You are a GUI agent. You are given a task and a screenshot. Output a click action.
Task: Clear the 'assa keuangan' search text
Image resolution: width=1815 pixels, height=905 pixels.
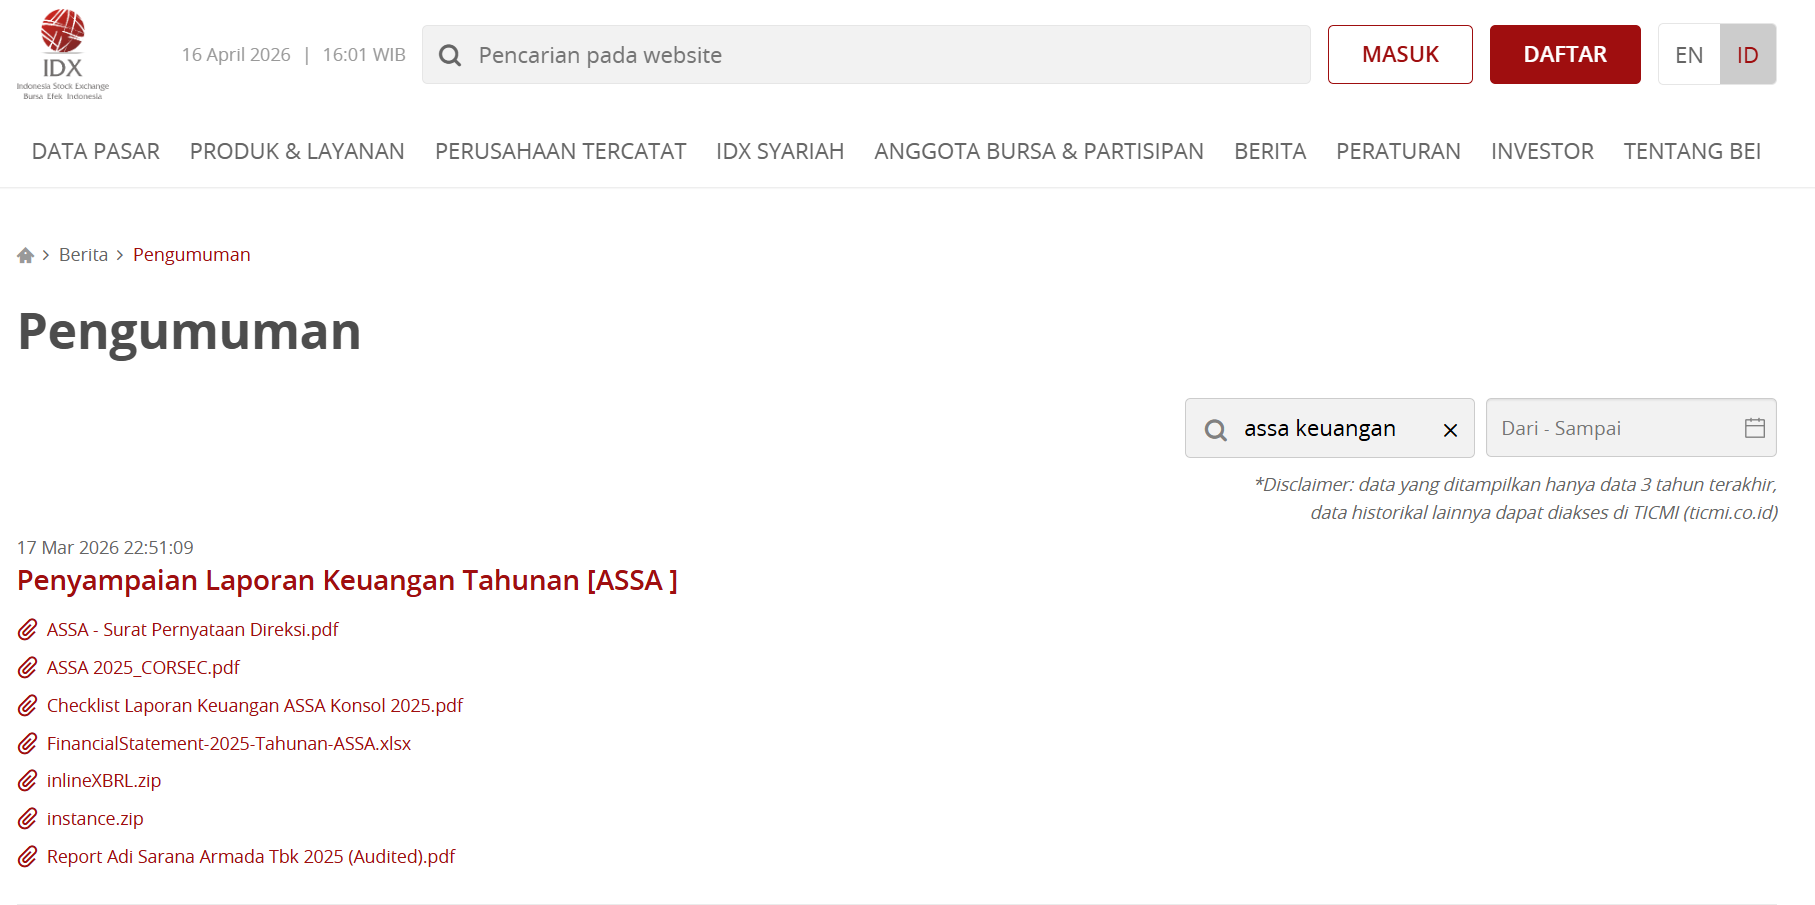pos(1450,430)
